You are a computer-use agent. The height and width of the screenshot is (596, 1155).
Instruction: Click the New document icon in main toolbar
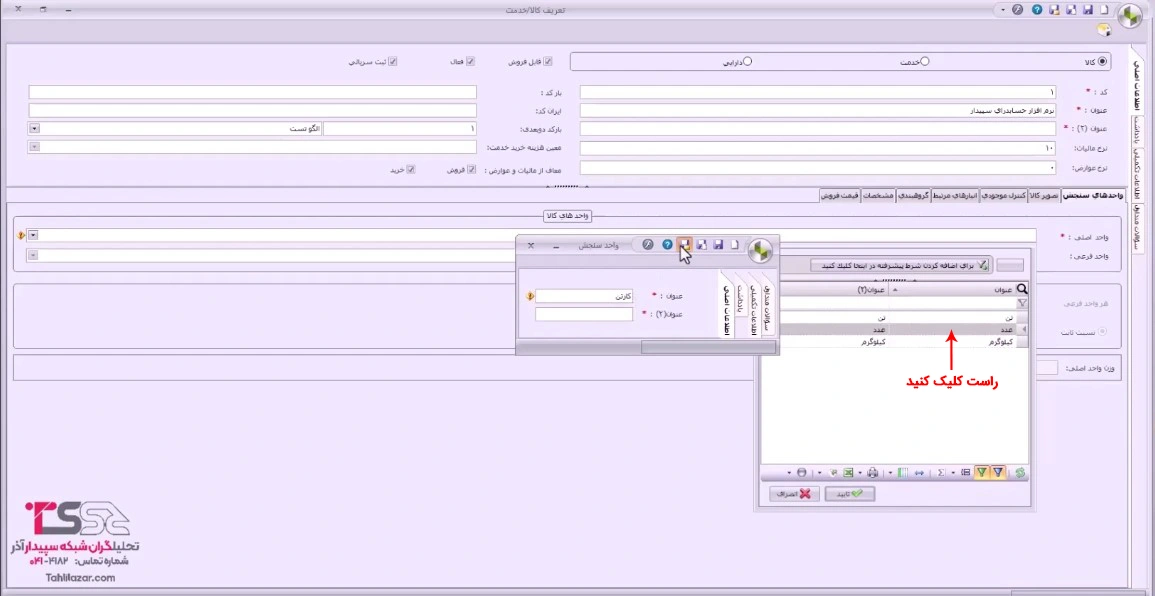tap(1103, 10)
